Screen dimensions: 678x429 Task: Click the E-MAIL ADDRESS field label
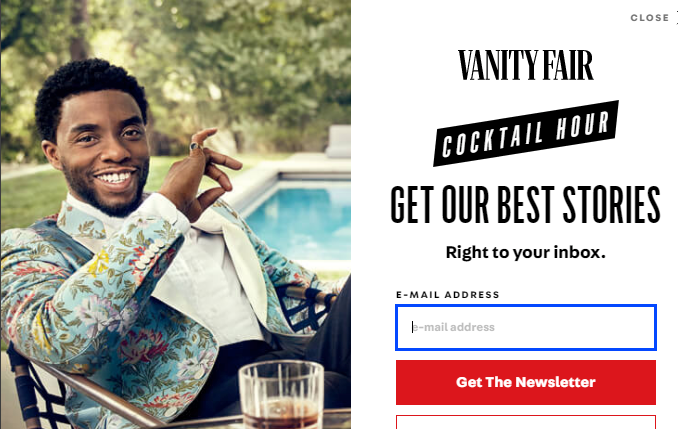[448, 295]
